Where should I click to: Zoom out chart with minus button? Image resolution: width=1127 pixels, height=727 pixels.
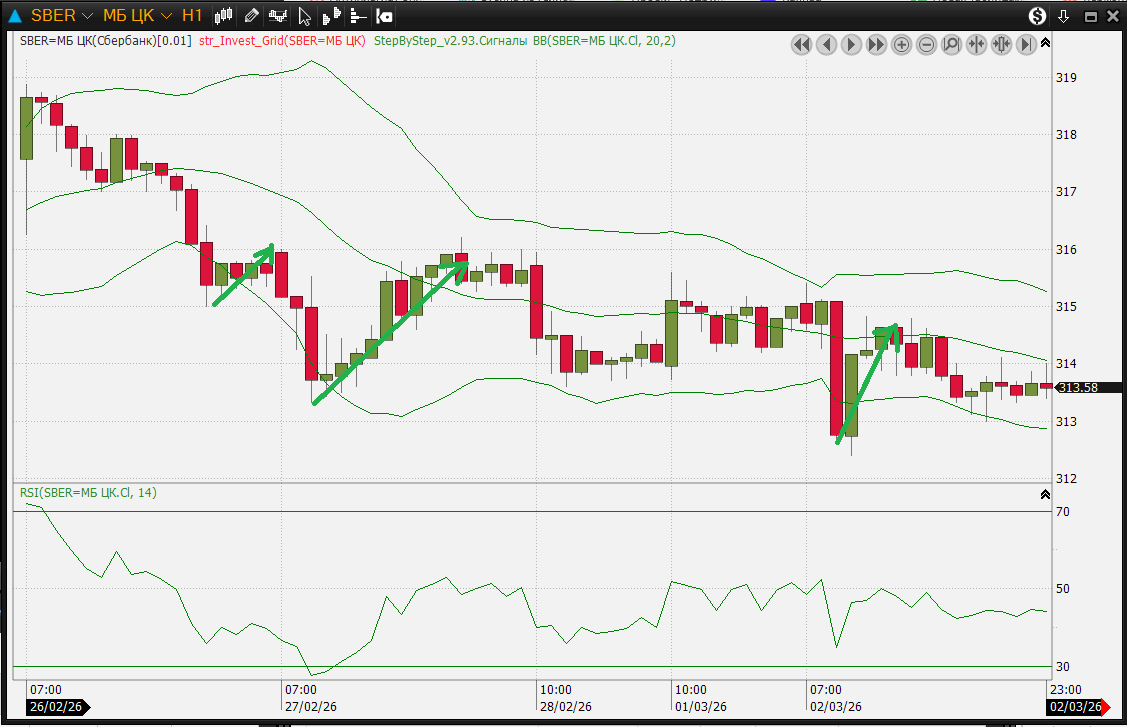tap(926, 45)
